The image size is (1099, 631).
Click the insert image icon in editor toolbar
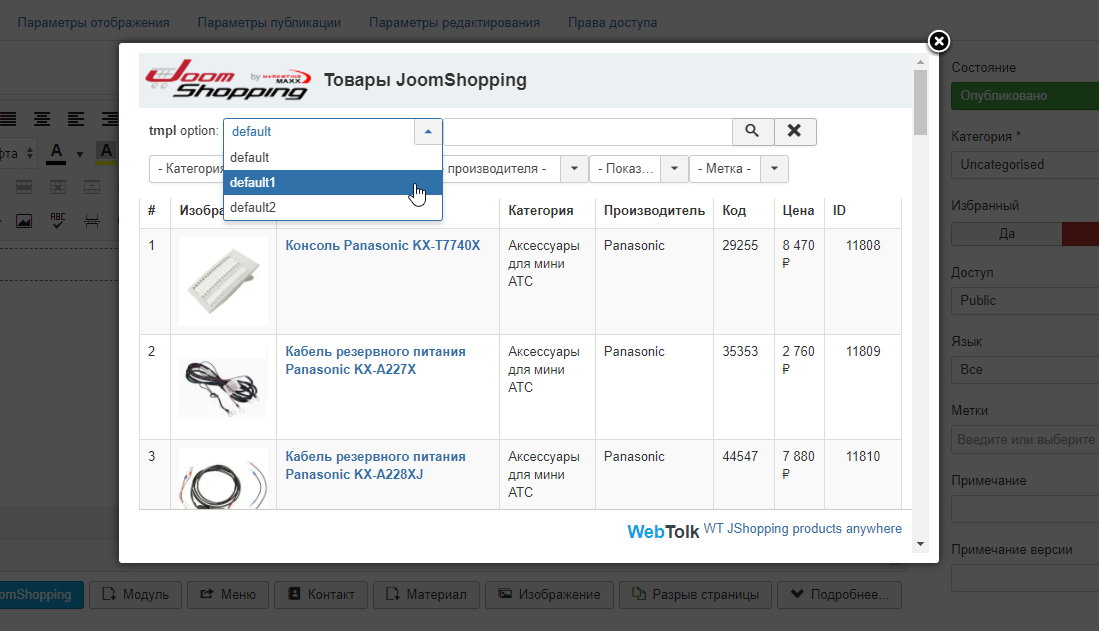tap(24, 221)
